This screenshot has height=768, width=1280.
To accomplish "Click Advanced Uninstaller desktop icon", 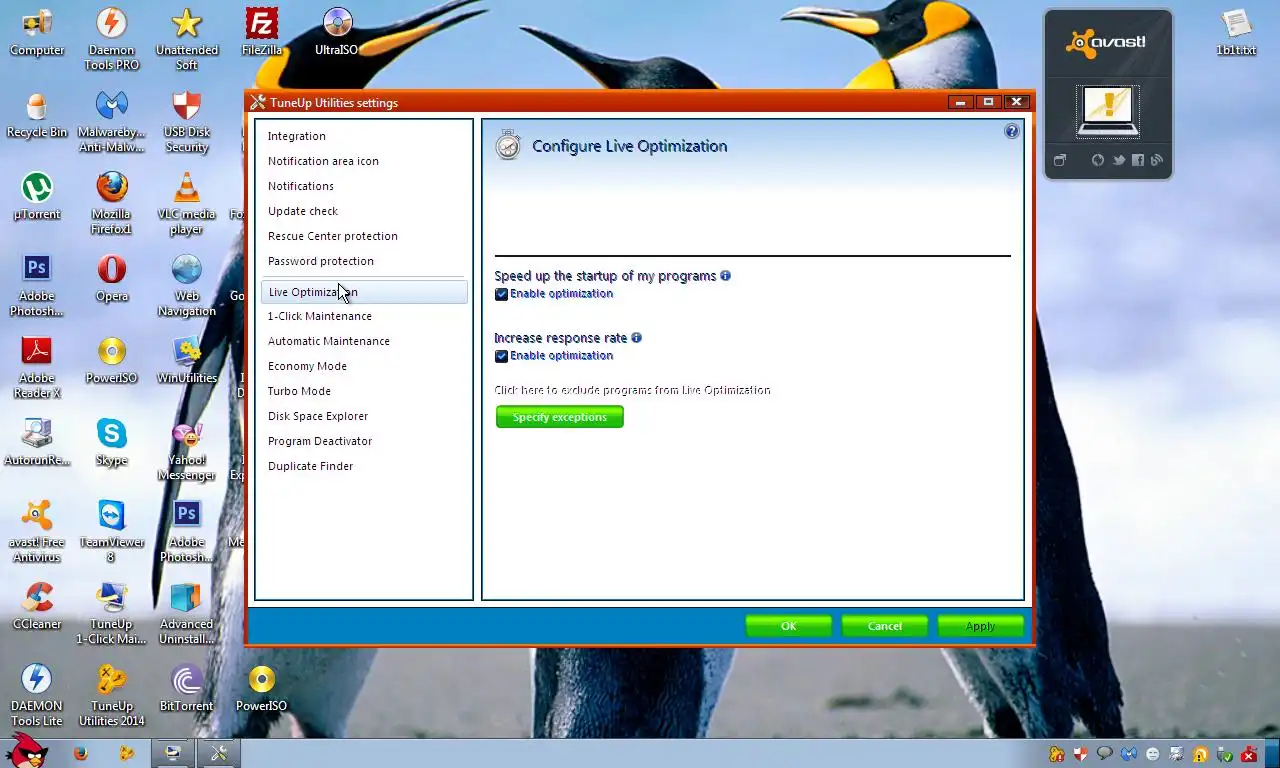I will click(186, 614).
